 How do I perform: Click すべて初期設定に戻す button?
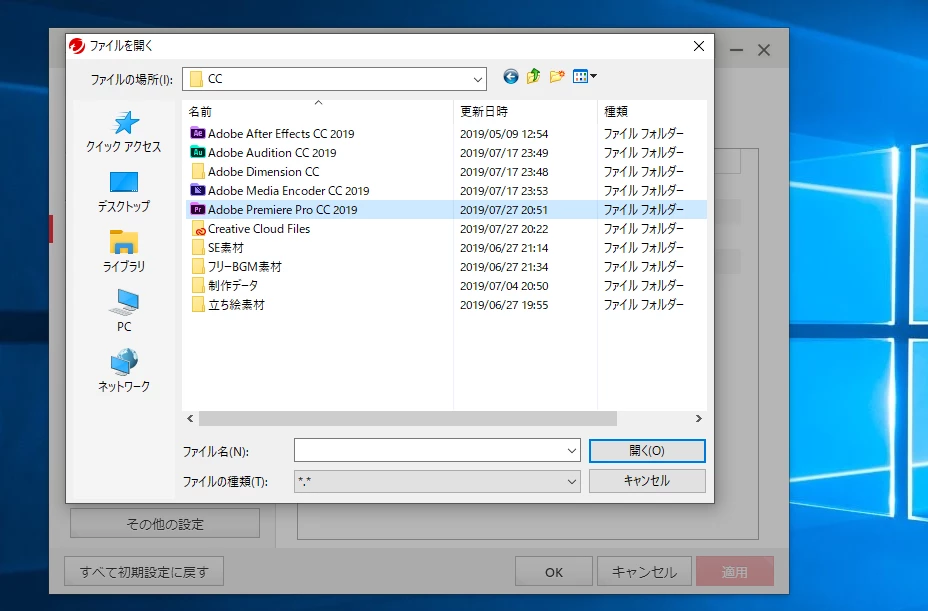pos(144,572)
